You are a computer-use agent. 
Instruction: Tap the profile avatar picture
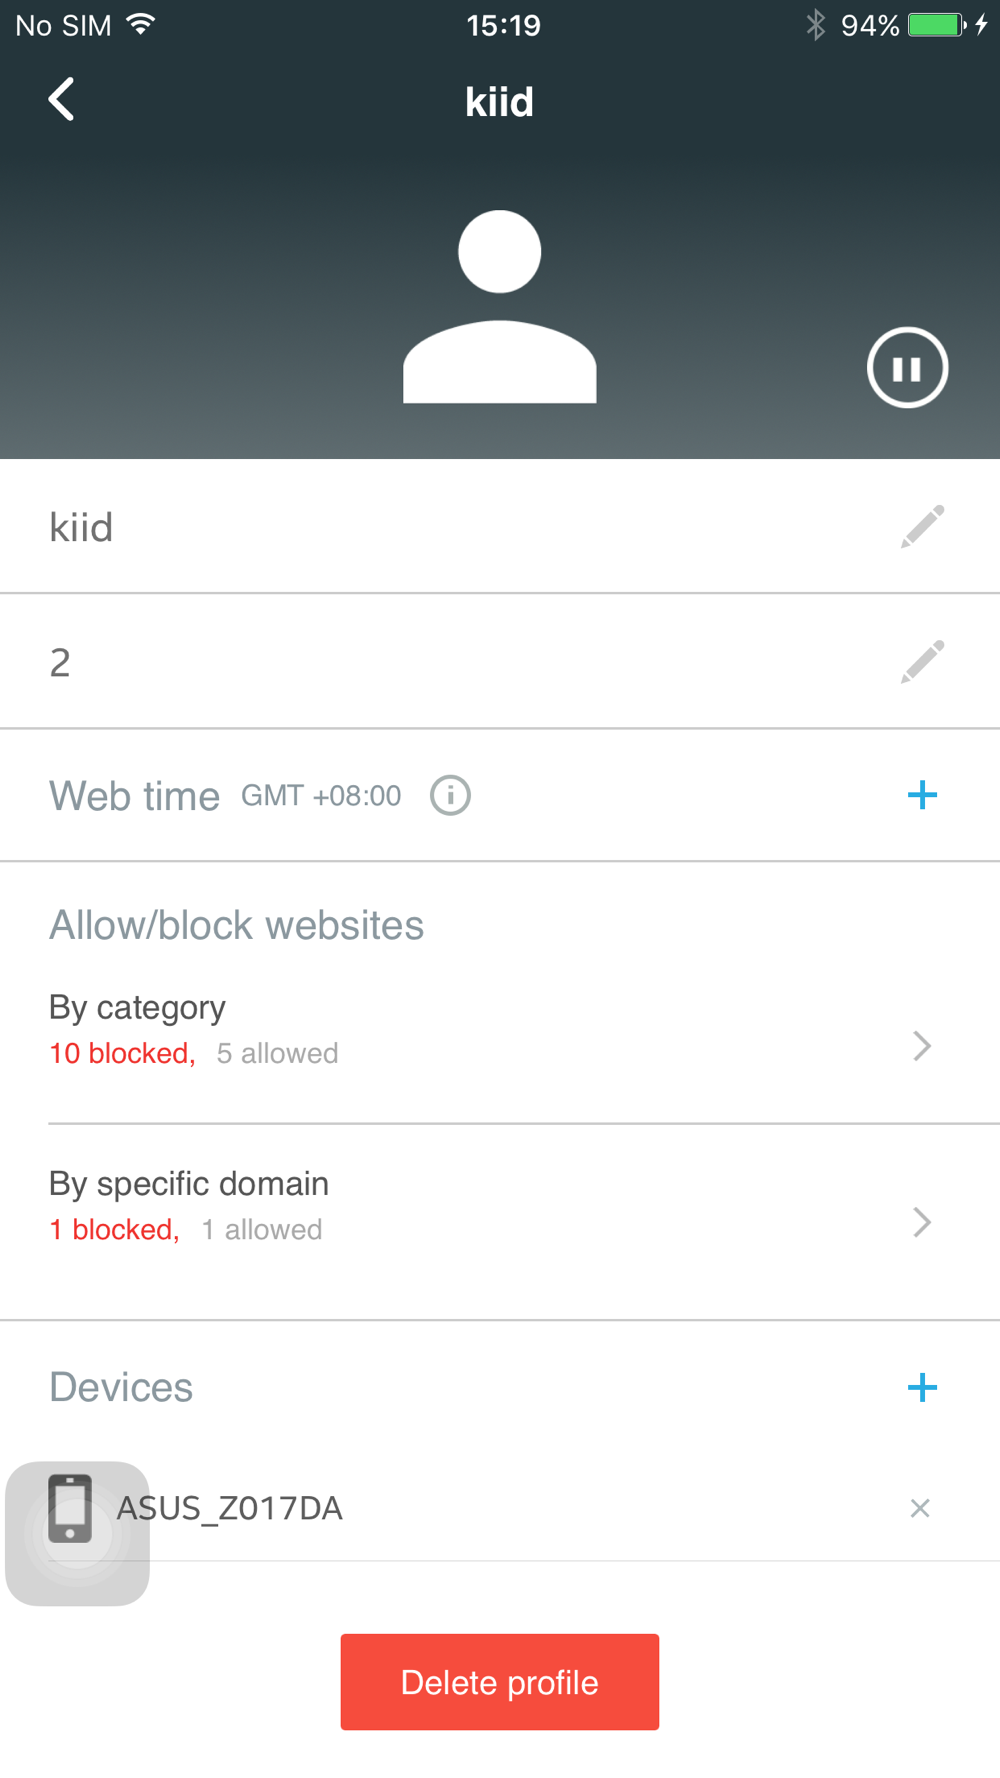[500, 307]
